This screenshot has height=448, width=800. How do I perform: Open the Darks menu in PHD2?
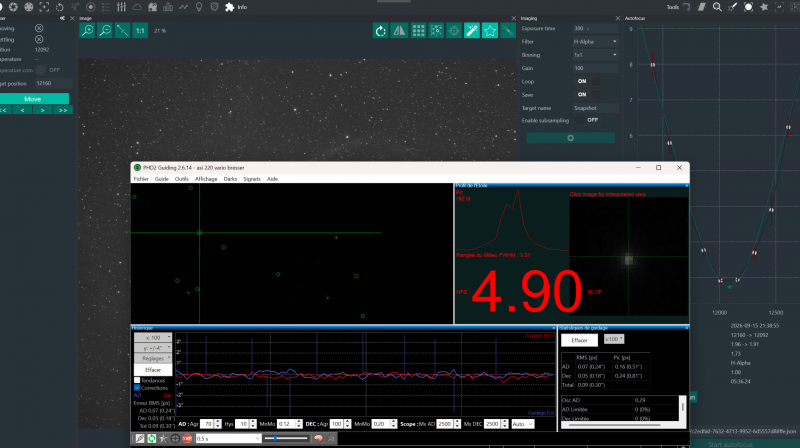[230, 179]
